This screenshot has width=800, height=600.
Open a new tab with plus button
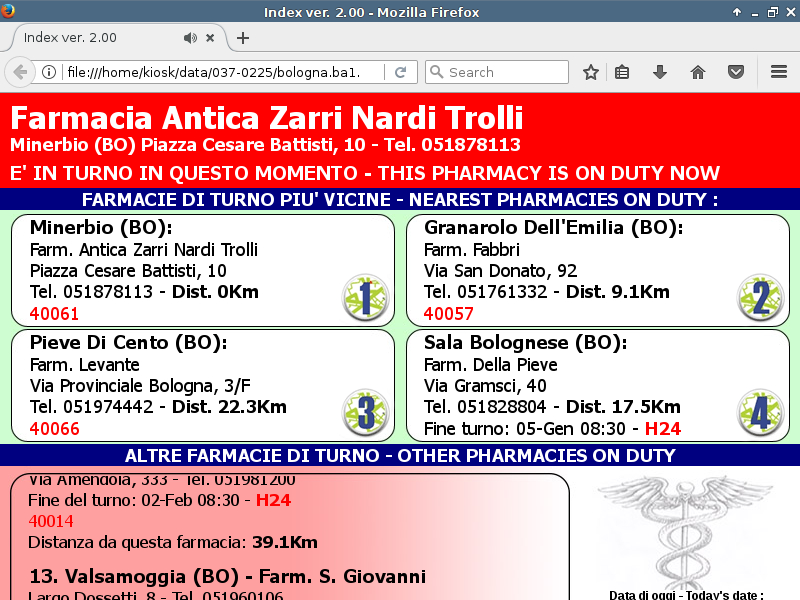point(243,38)
